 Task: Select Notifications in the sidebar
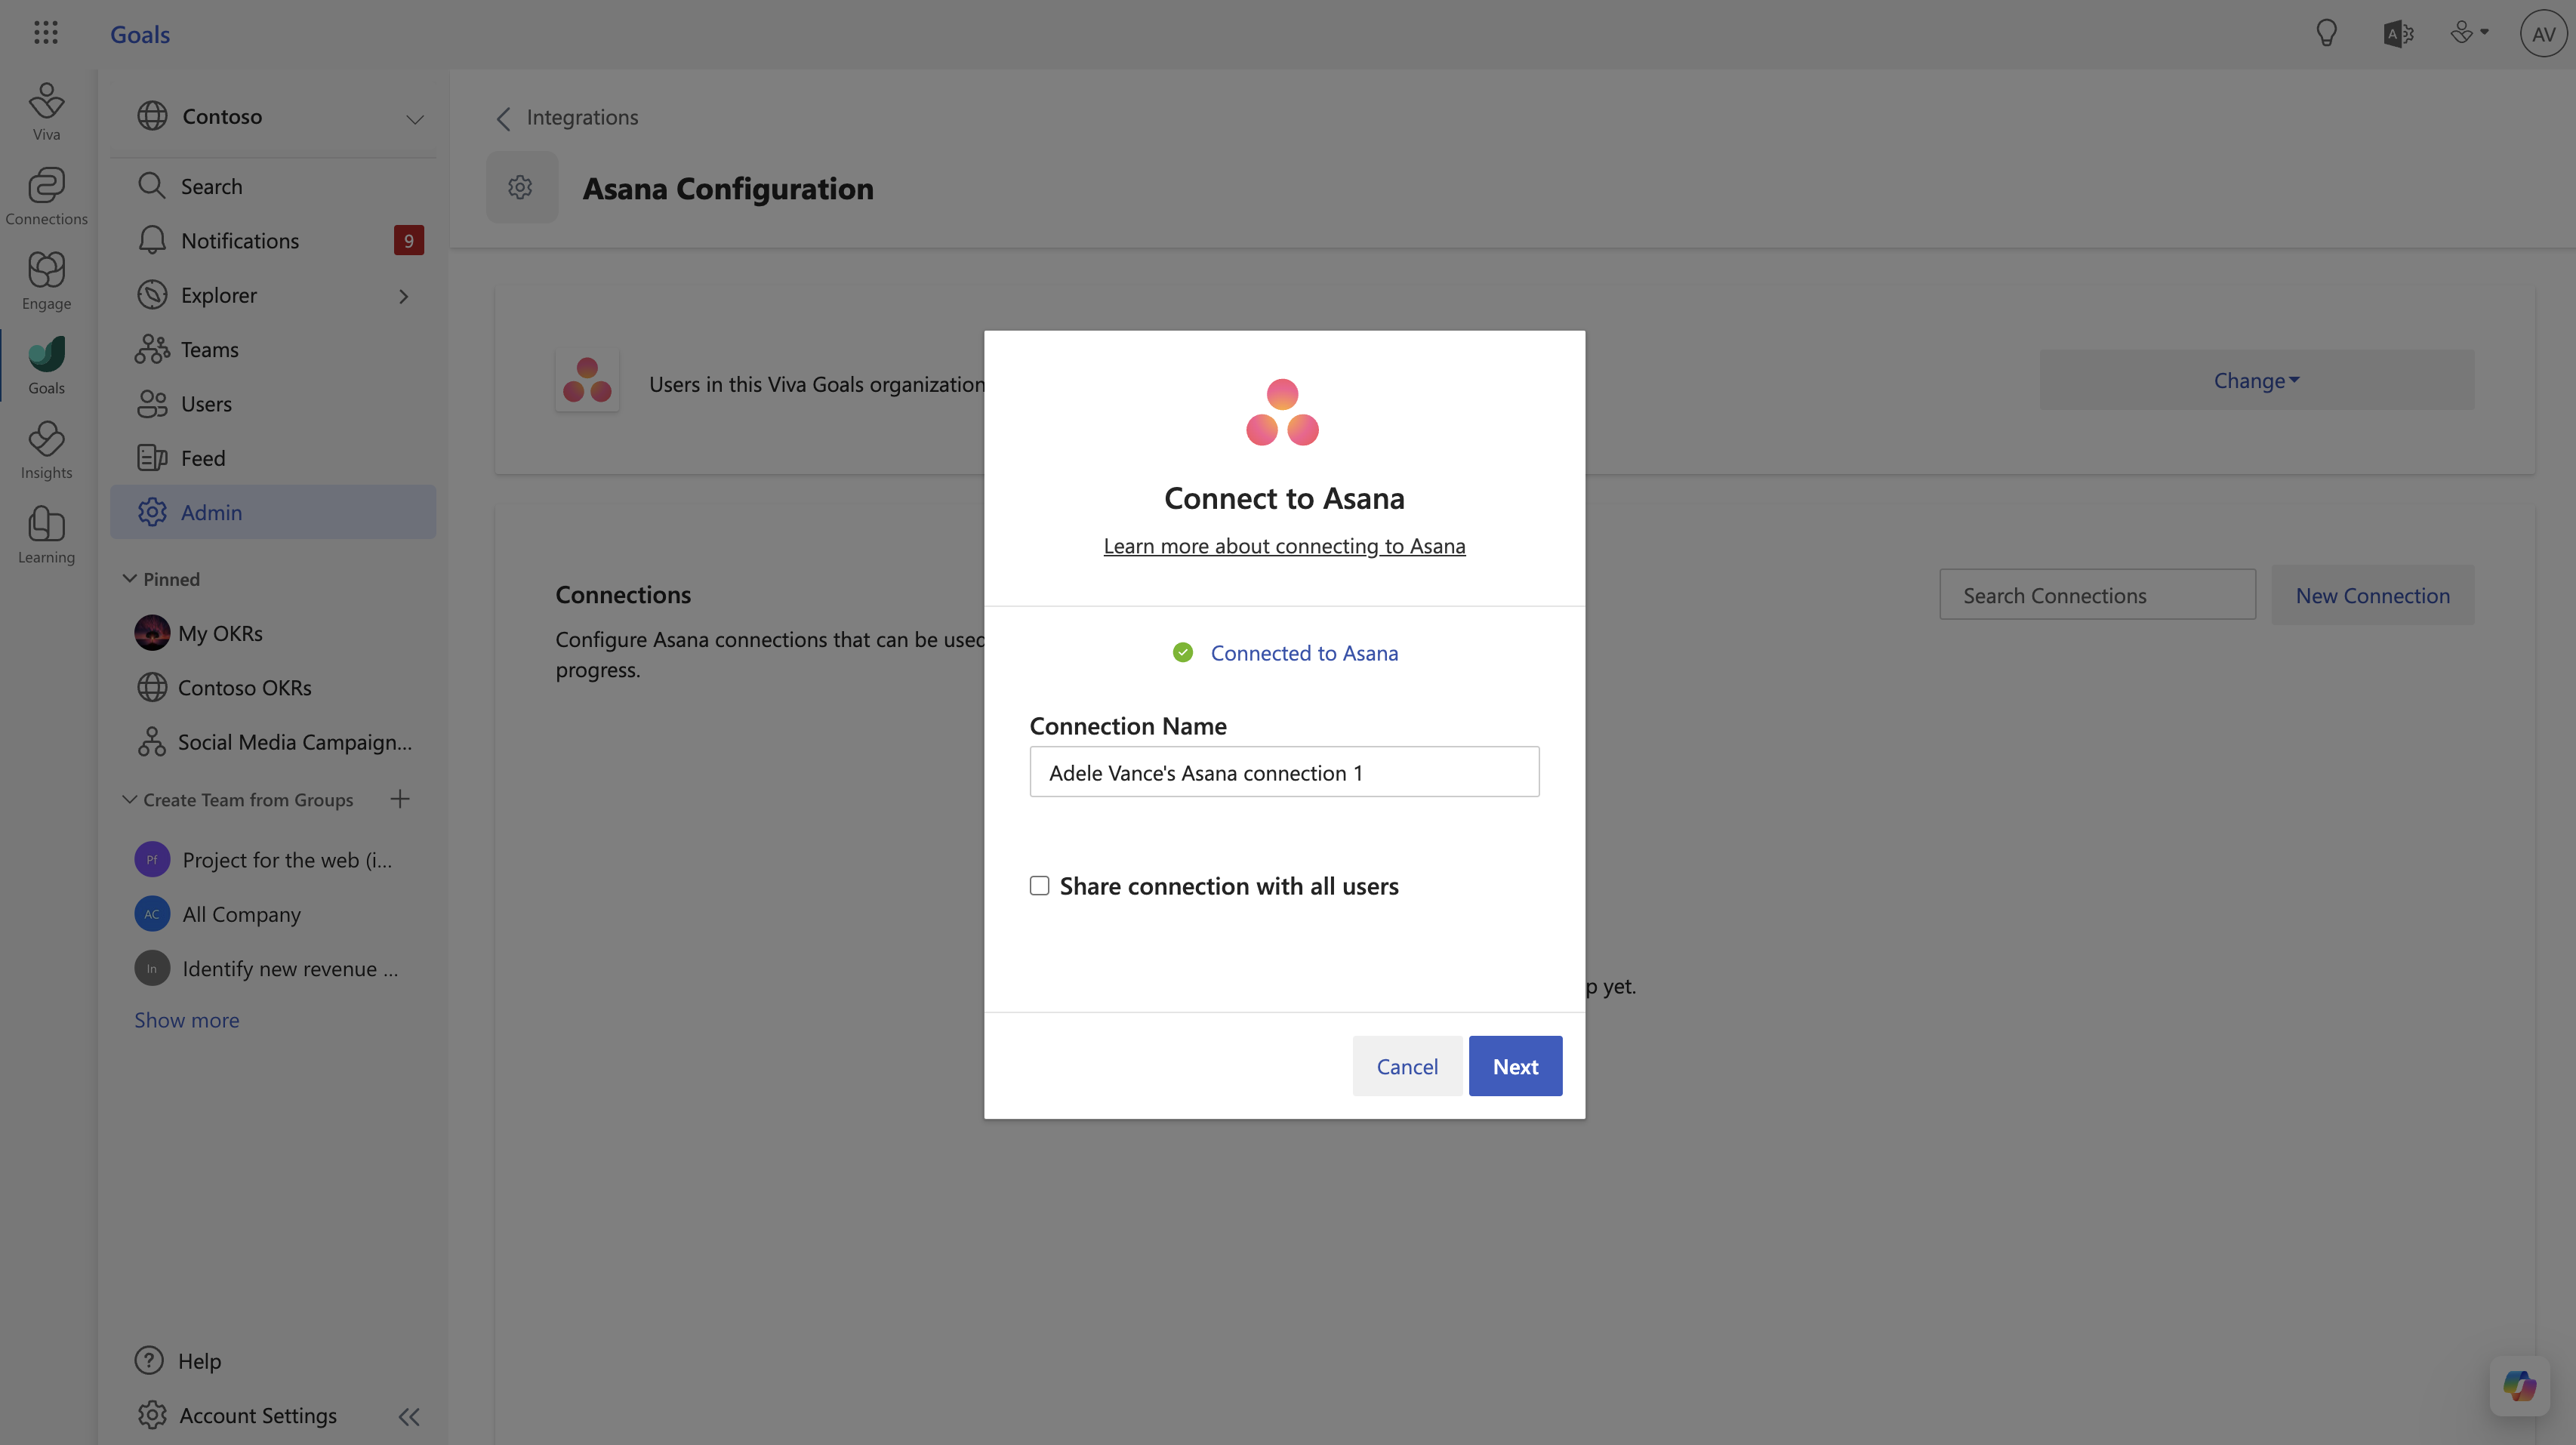240,241
